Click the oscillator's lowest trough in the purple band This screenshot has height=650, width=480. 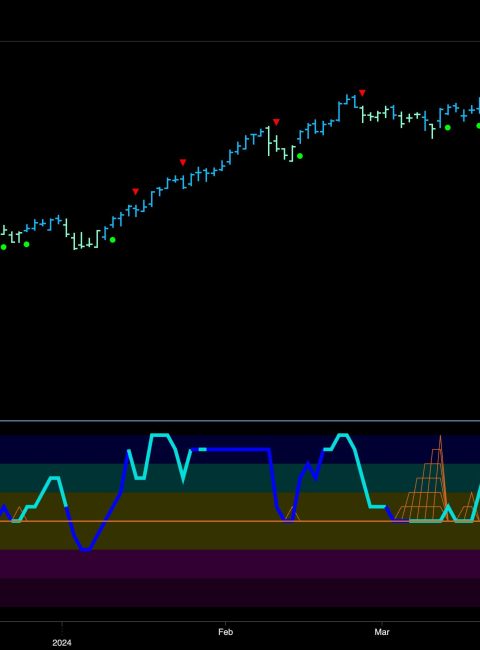pos(86,550)
